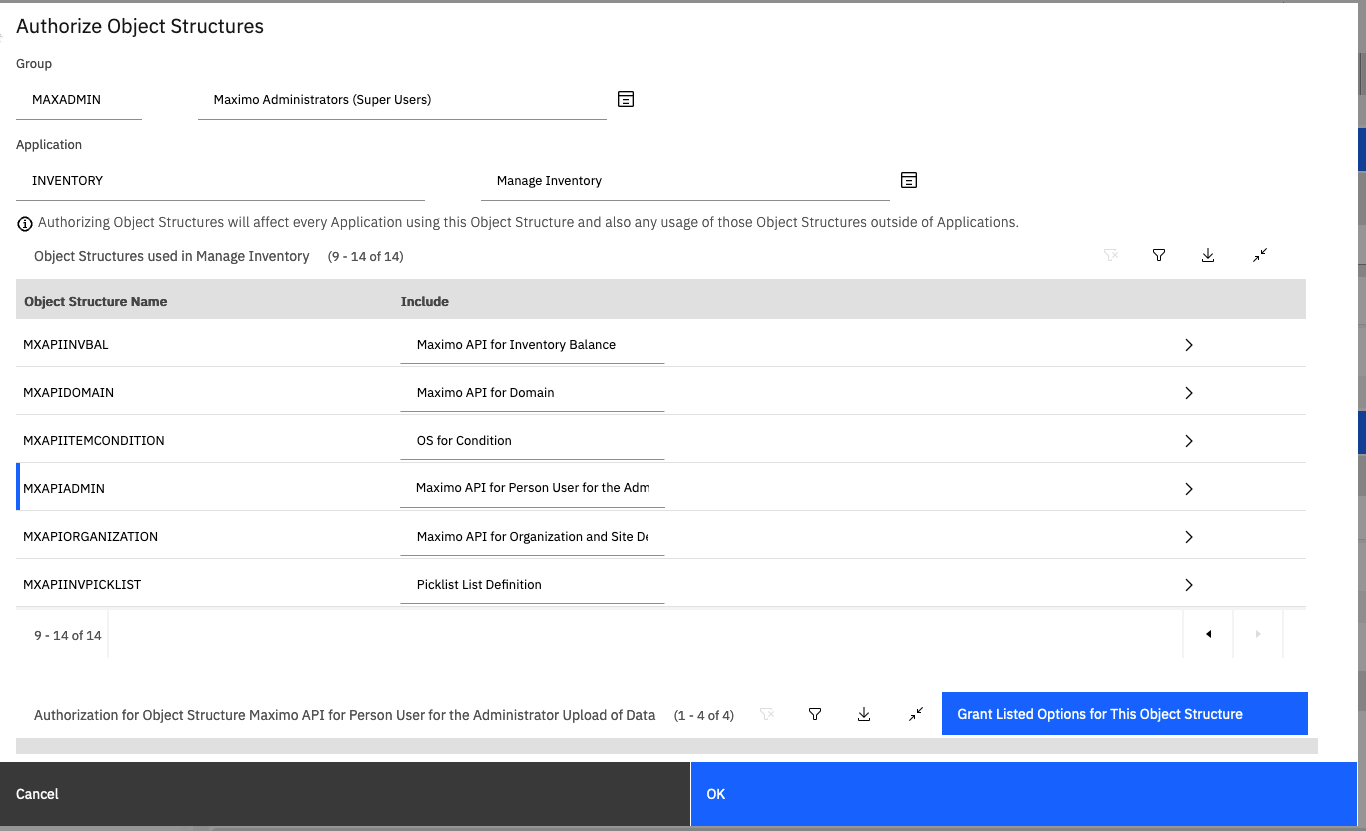Click the INVENTORY application input field
The image size is (1366, 831).
click(x=220, y=181)
